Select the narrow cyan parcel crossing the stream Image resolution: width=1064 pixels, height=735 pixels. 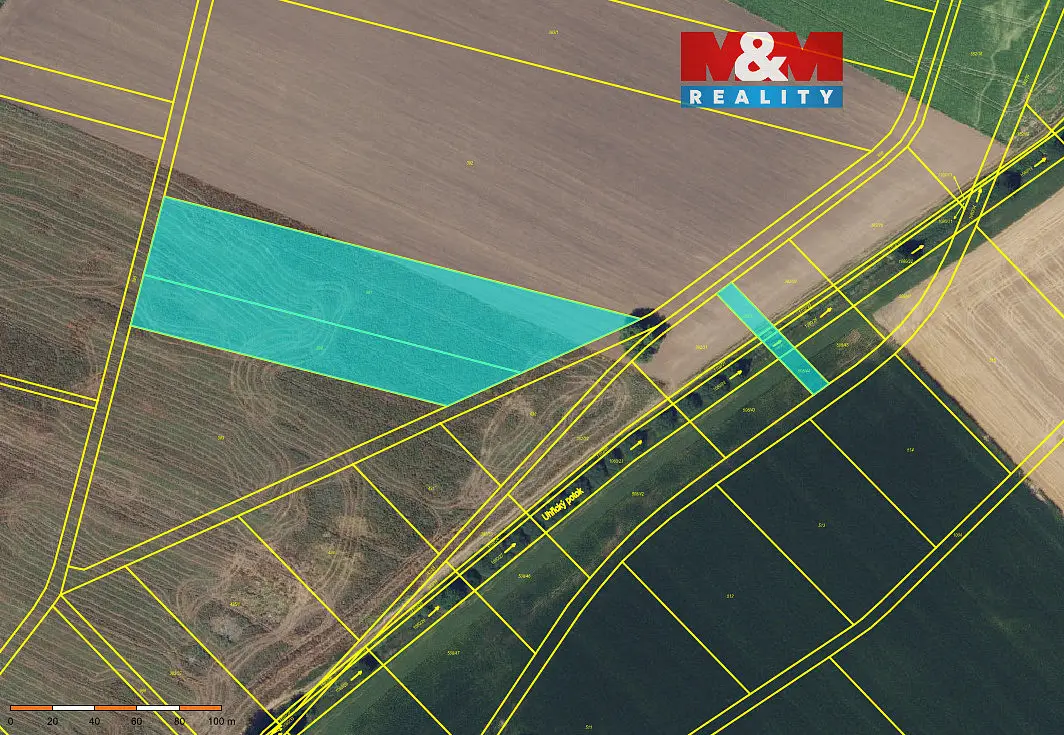coord(773,338)
